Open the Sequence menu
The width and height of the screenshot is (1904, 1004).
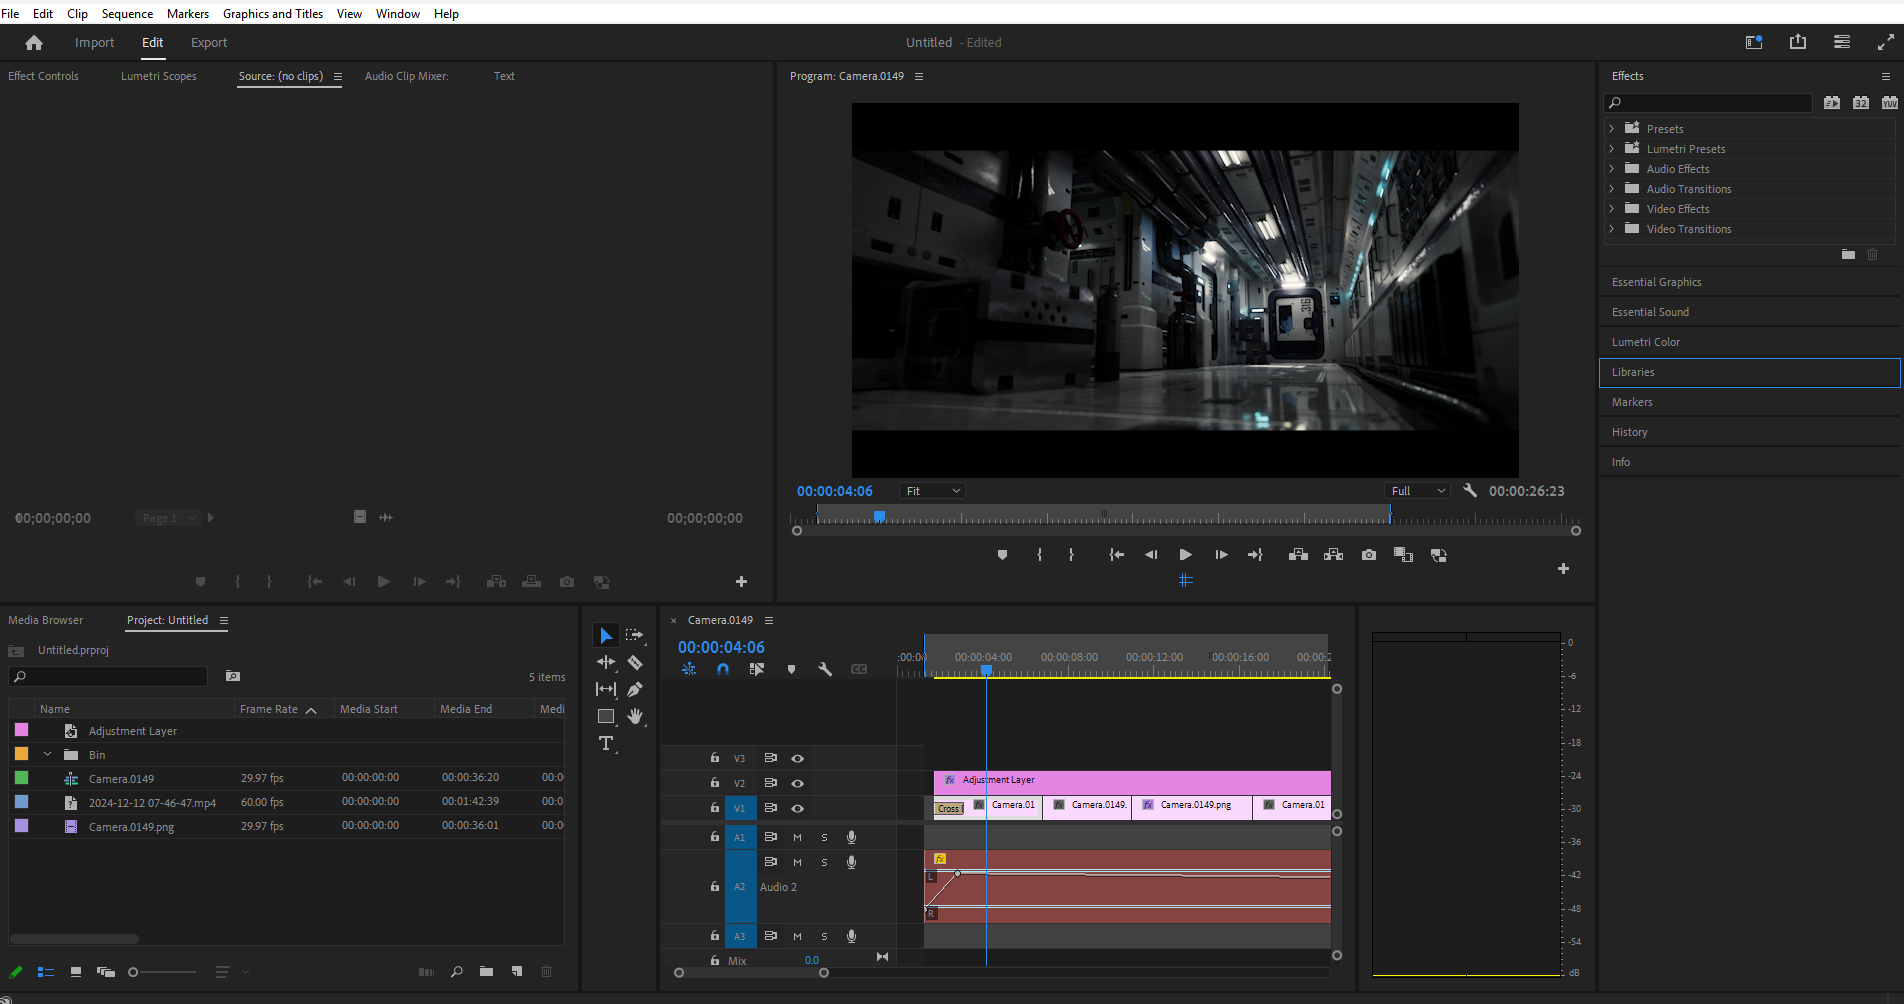(127, 13)
